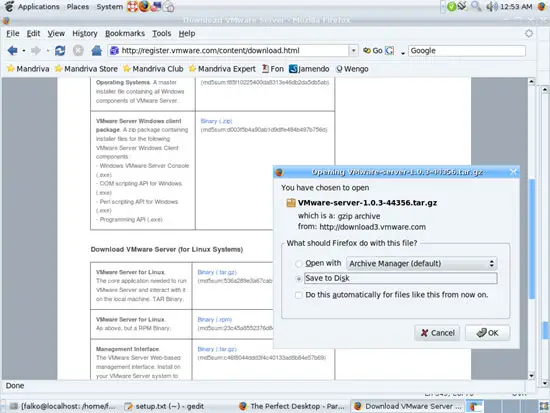Click the green update status tray icon
The width and height of the screenshot is (550, 413).
pos(451,7)
